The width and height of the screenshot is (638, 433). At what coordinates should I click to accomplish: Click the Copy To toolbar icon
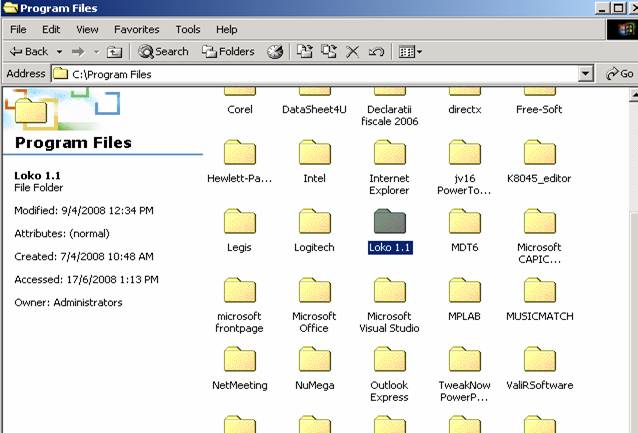(x=329, y=52)
